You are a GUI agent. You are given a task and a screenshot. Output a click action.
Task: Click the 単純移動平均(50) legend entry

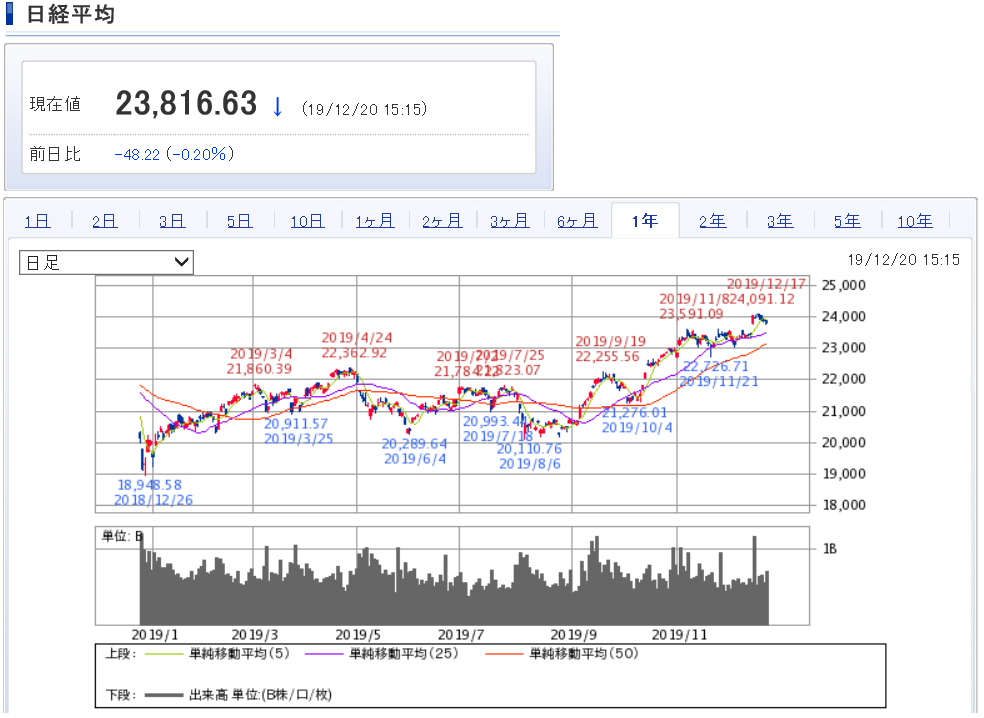click(562, 653)
